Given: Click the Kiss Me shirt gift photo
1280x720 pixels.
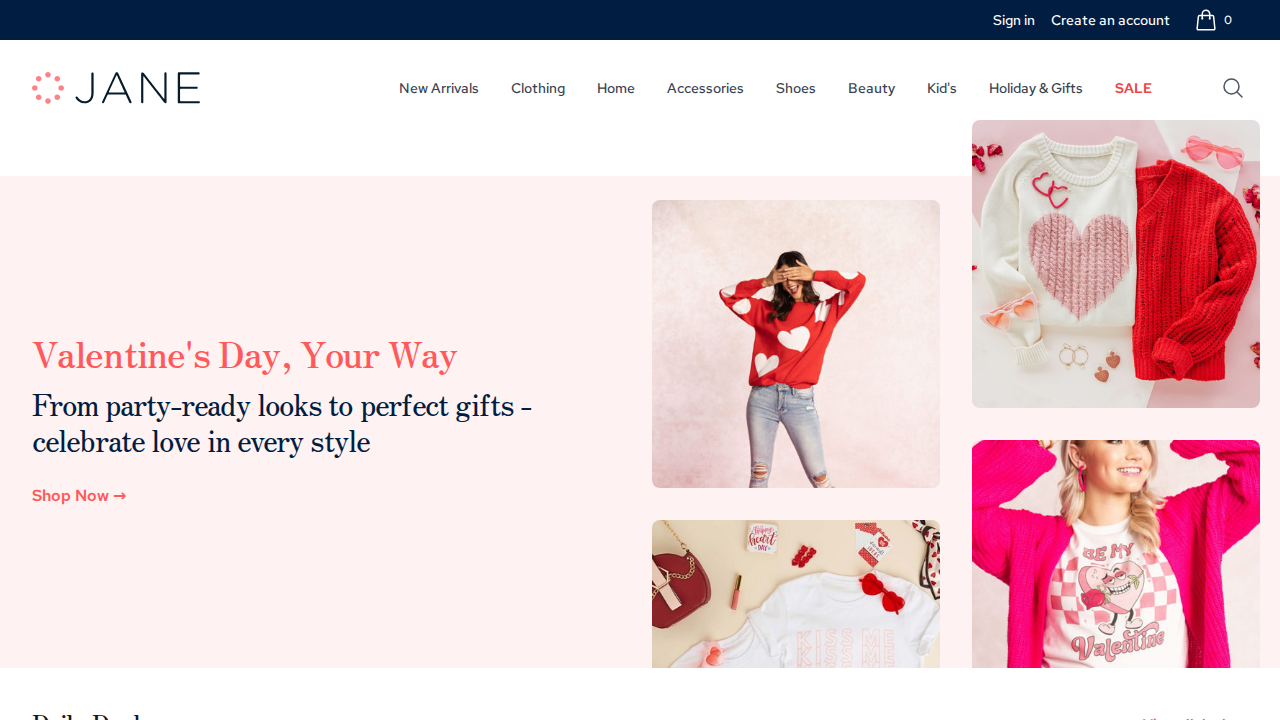Looking at the screenshot, I should pyautogui.click(x=795, y=594).
